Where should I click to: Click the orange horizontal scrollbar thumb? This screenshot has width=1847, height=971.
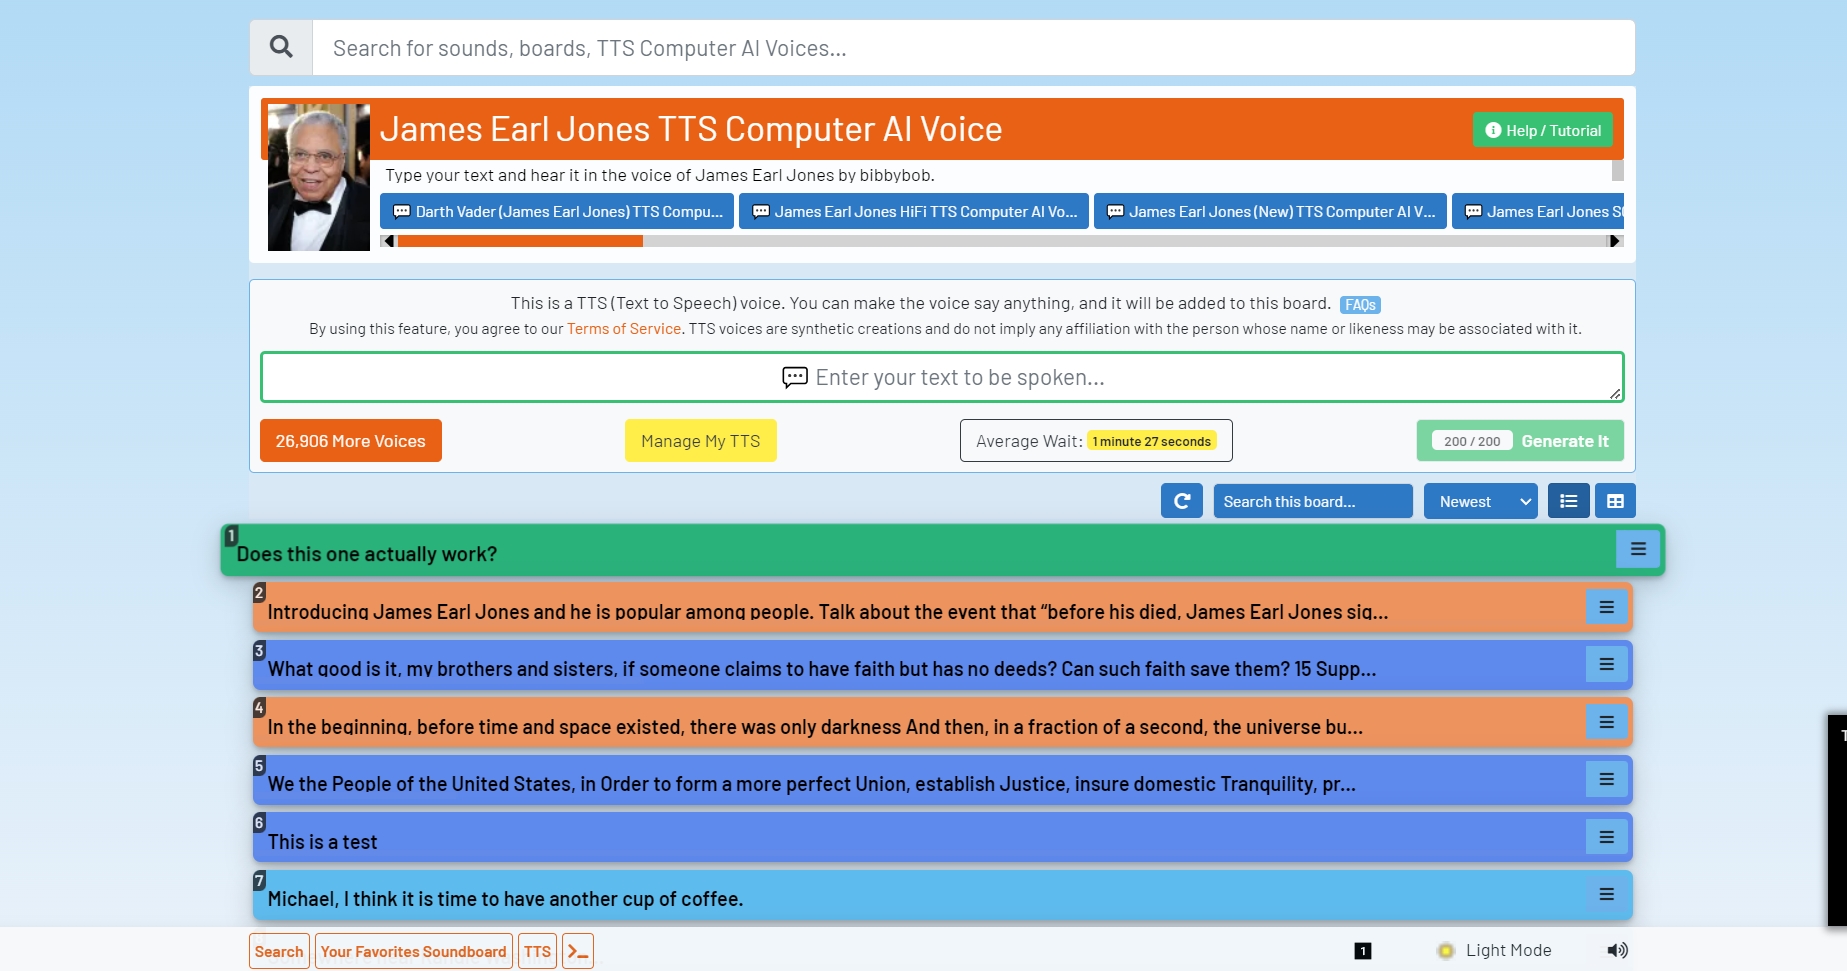click(x=520, y=241)
